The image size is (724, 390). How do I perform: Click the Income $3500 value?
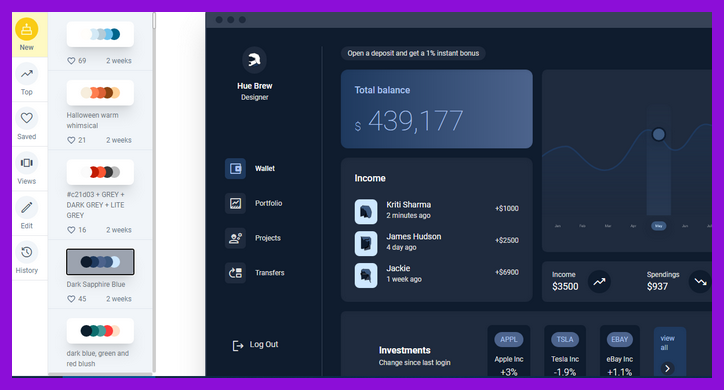coord(565,287)
